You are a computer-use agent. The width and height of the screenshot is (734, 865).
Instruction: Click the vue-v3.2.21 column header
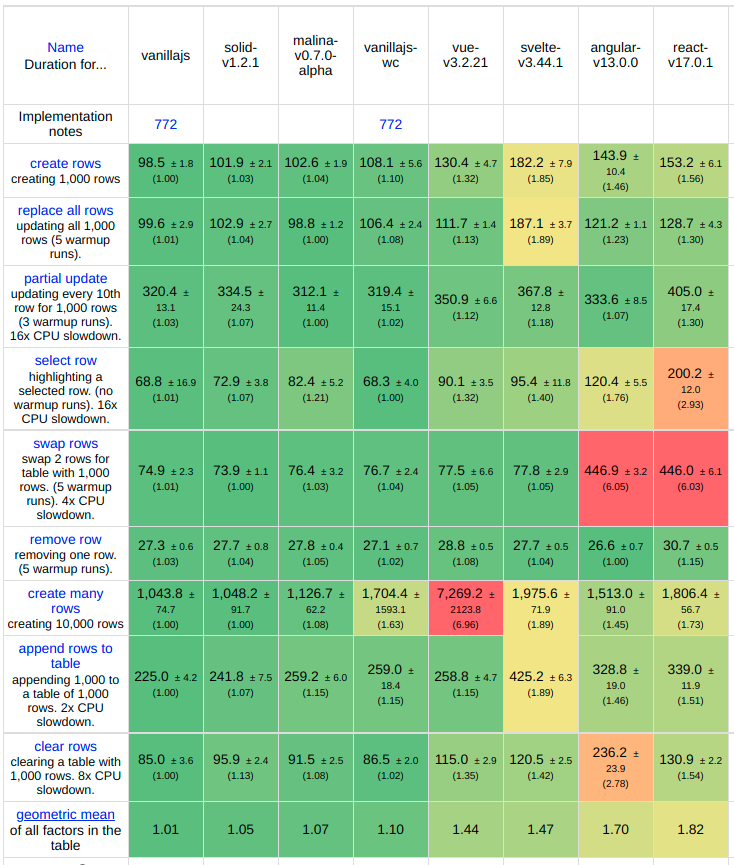[x=465, y=55]
